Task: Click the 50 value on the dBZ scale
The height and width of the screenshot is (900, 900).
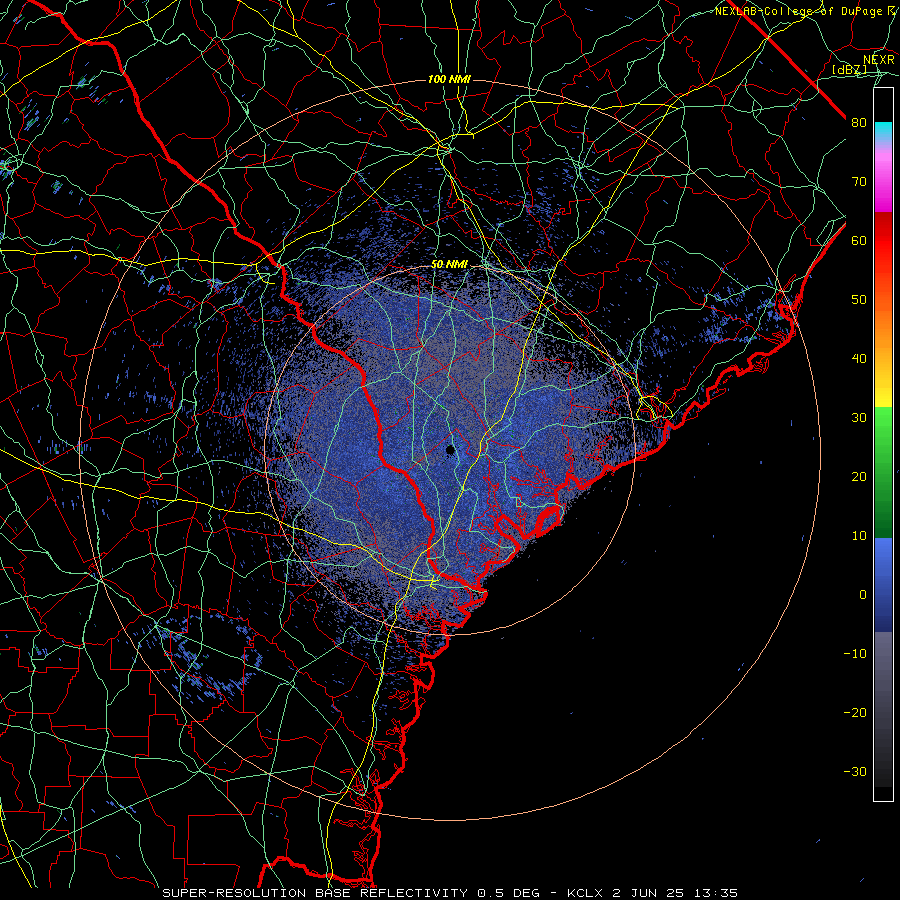Action: coord(859,300)
